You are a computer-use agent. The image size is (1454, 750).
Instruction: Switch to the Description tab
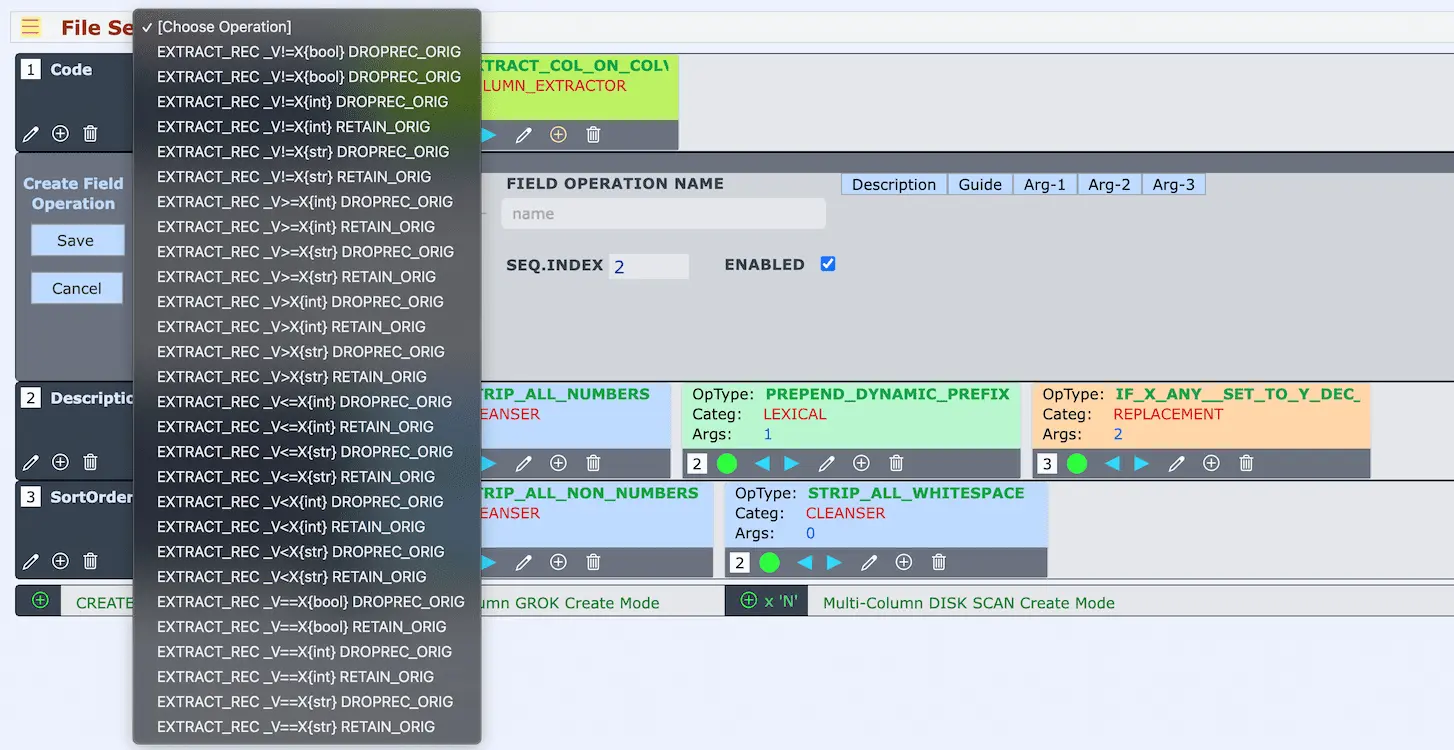click(894, 184)
